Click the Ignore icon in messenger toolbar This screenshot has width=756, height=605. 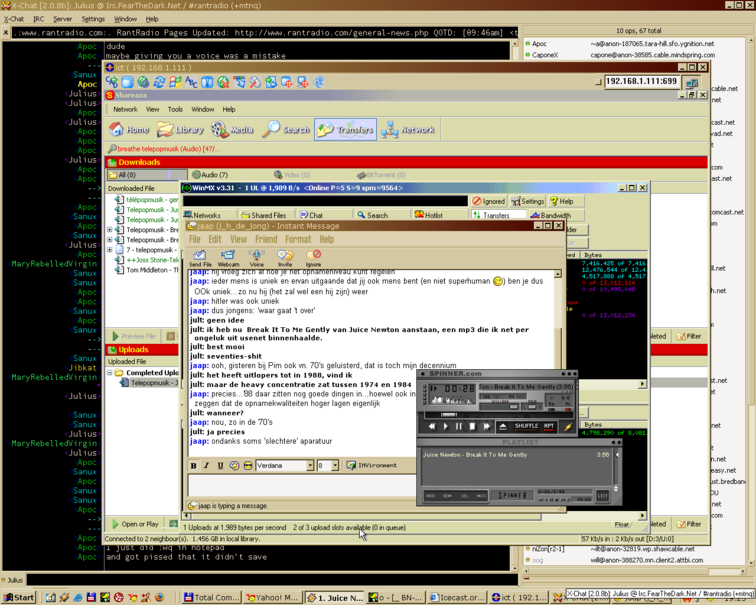pos(315,258)
